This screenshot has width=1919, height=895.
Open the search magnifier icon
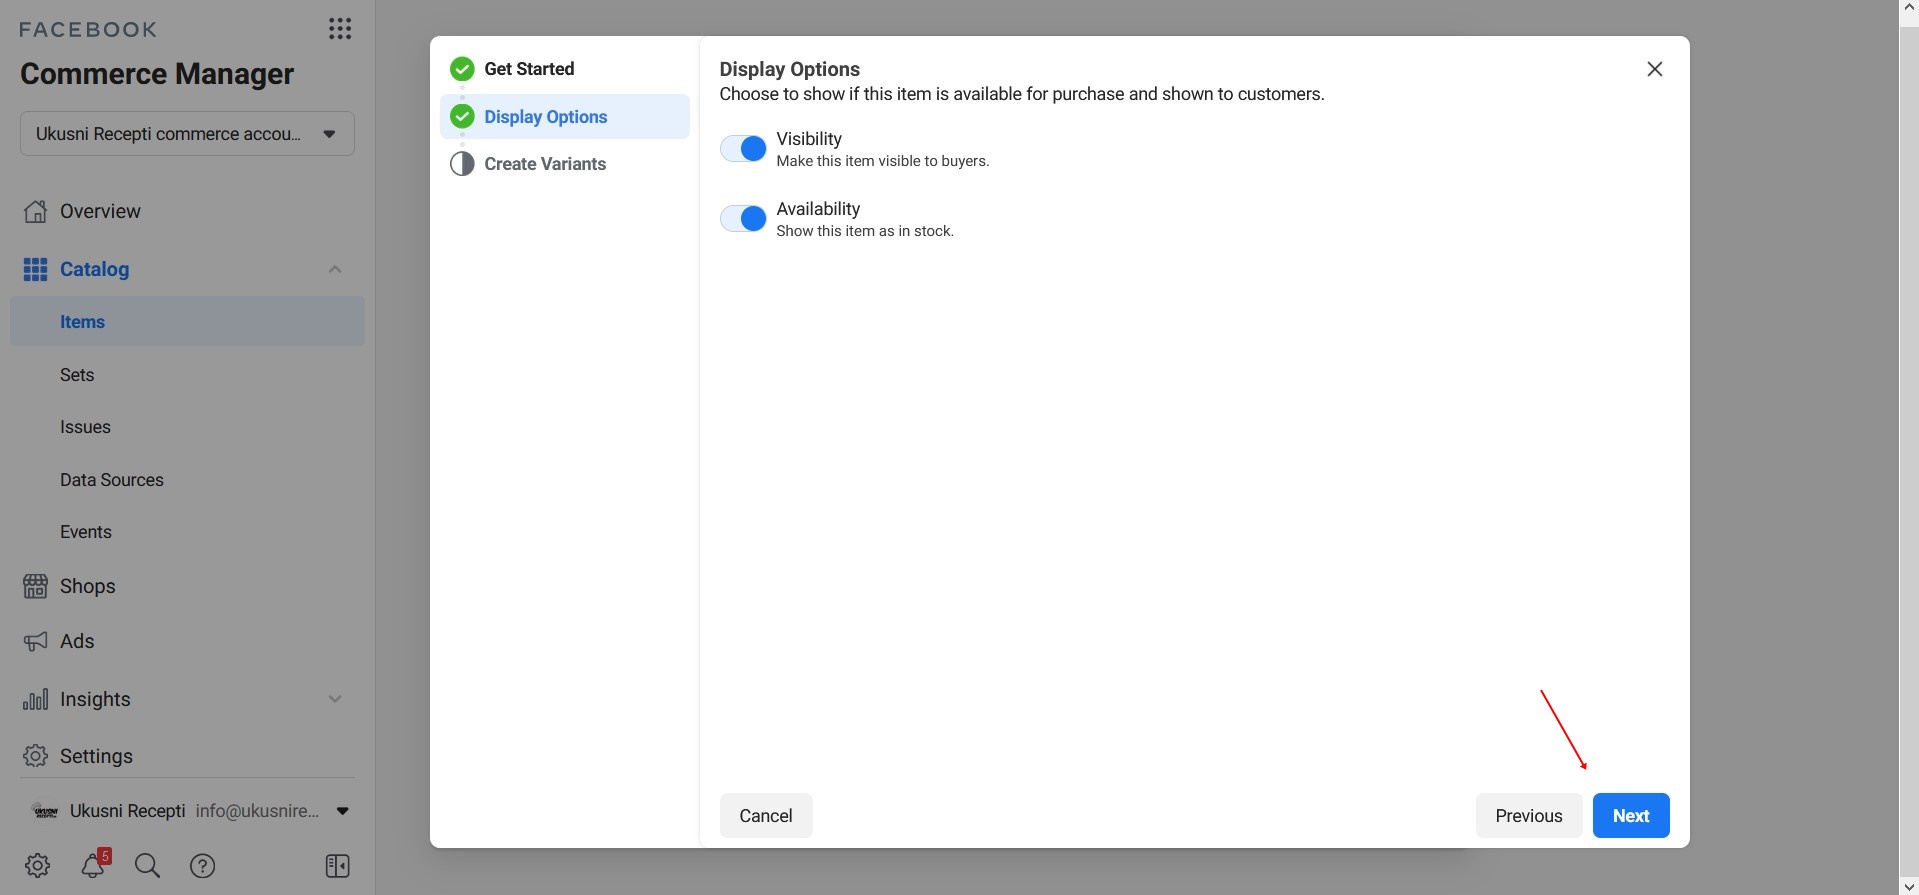click(x=147, y=866)
